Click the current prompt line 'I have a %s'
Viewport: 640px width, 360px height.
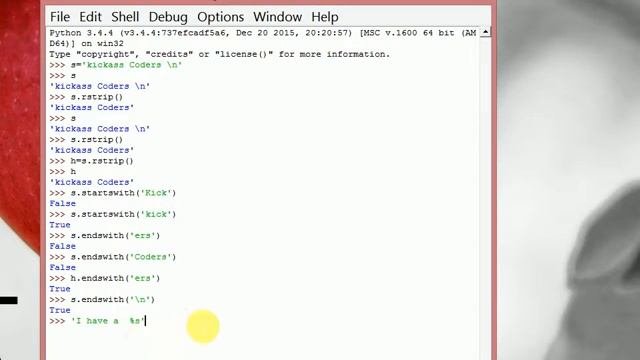click(x=97, y=321)
